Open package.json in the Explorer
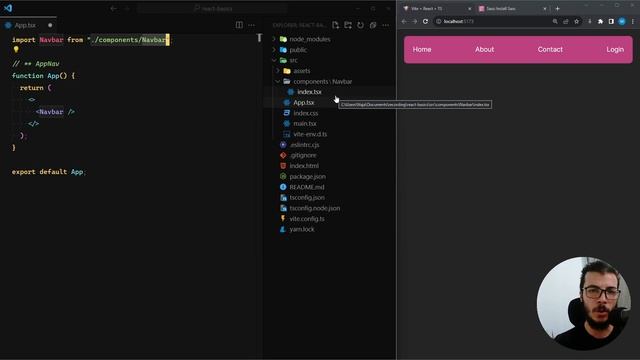Image resolution: width=640 pixels, height=360 pixels. [x=307, y=177]
